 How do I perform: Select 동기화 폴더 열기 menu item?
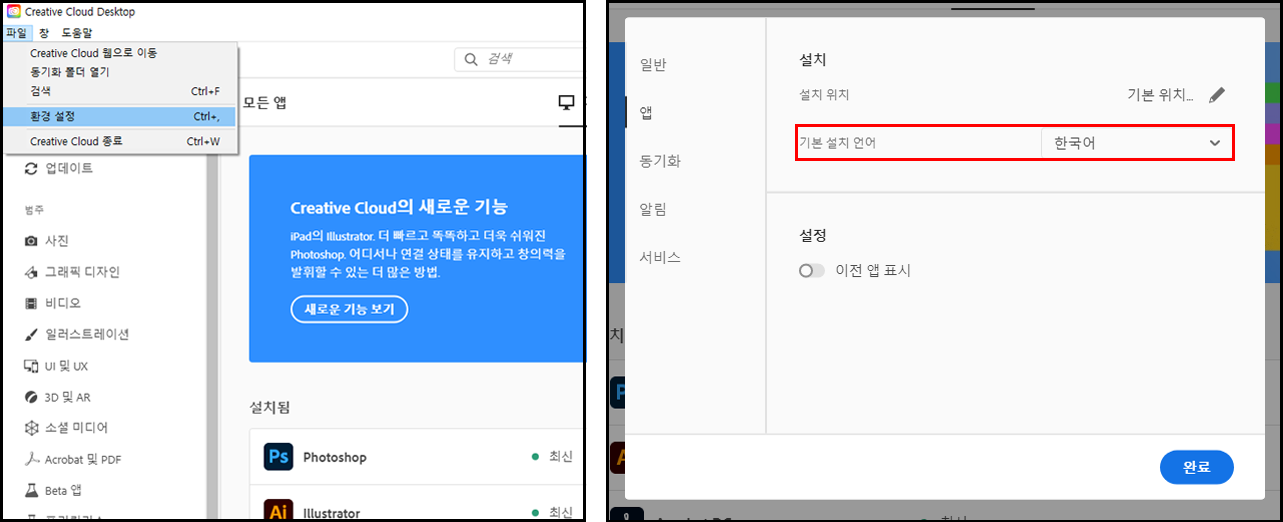120,72
